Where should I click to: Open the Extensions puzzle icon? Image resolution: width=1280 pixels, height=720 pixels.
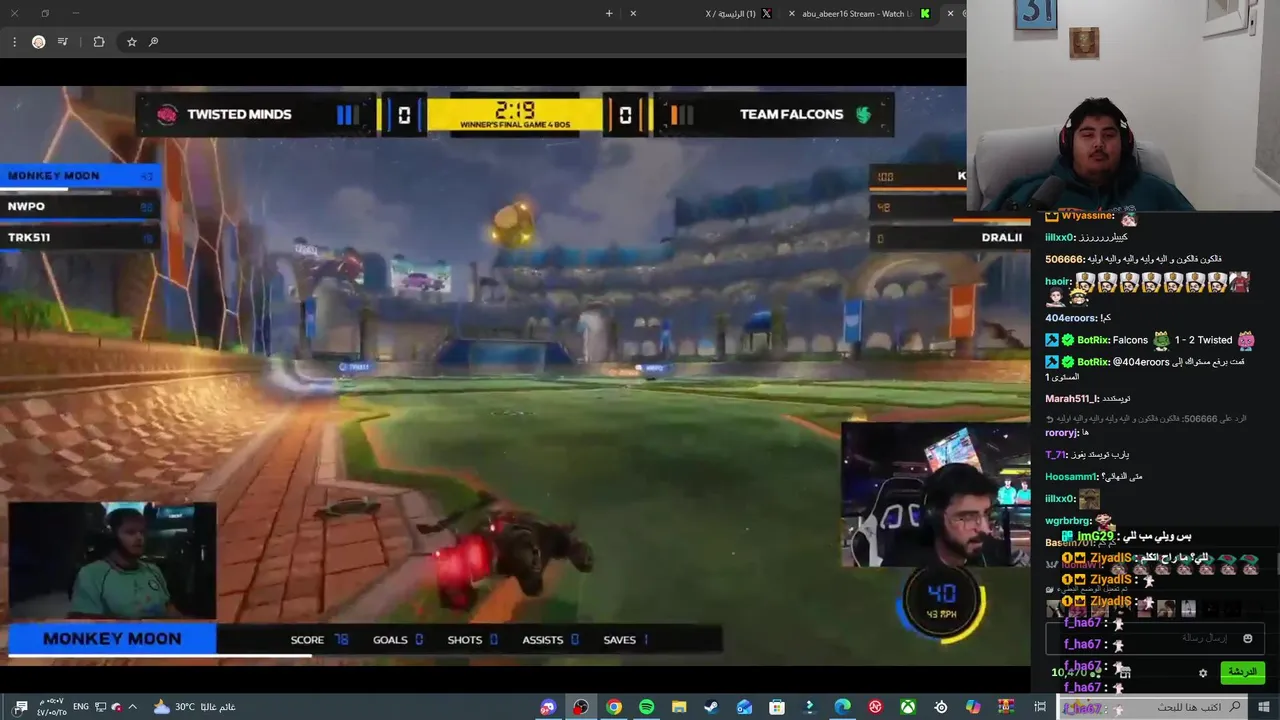point(98,42)
